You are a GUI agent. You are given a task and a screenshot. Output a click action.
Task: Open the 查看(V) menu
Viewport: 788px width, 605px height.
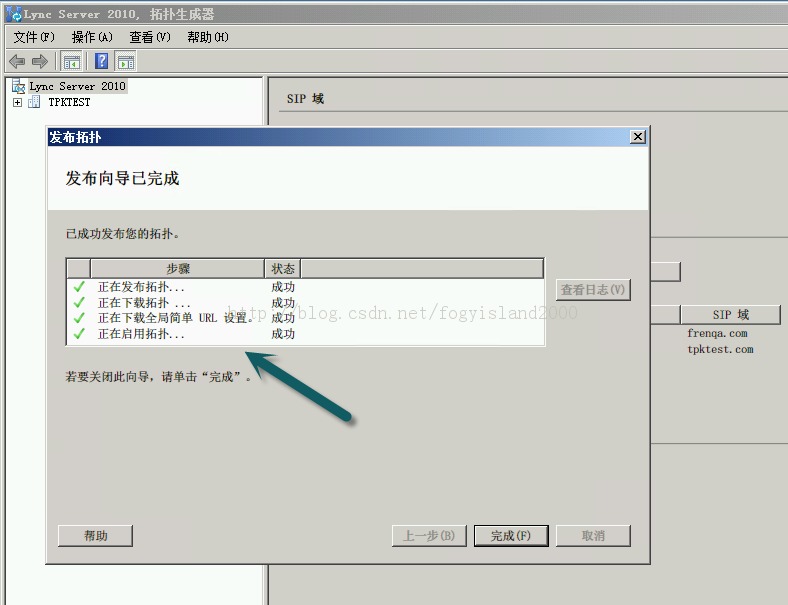pyautogui.click(x=150, y=37)
